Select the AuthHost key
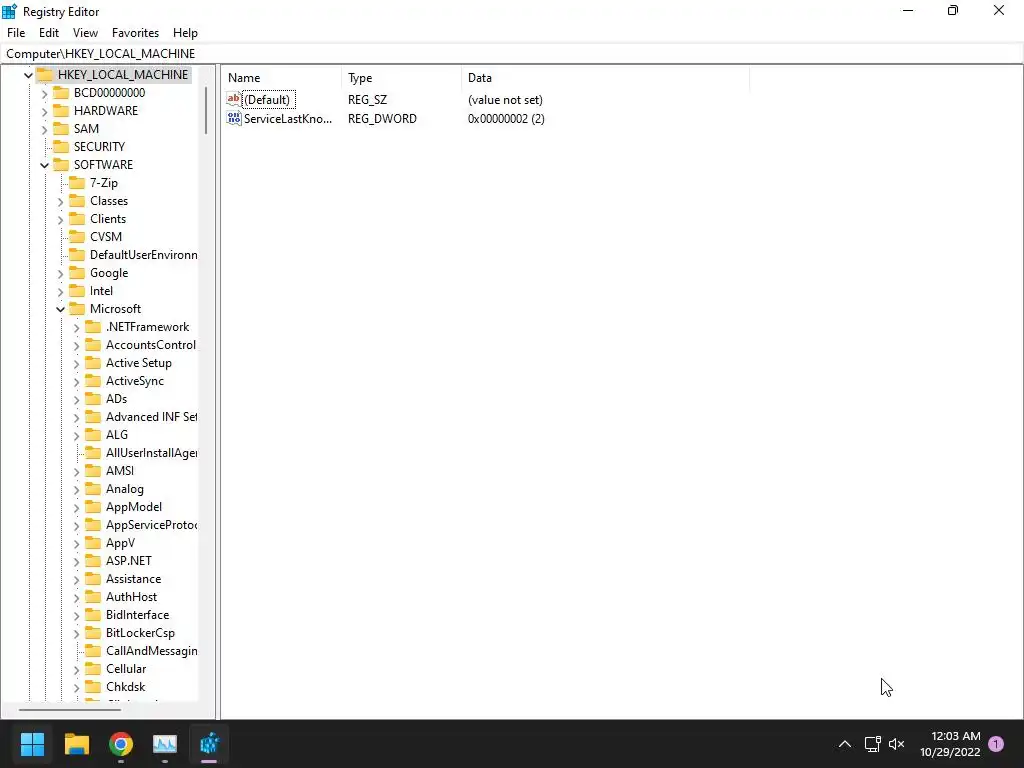 point(131,597)
